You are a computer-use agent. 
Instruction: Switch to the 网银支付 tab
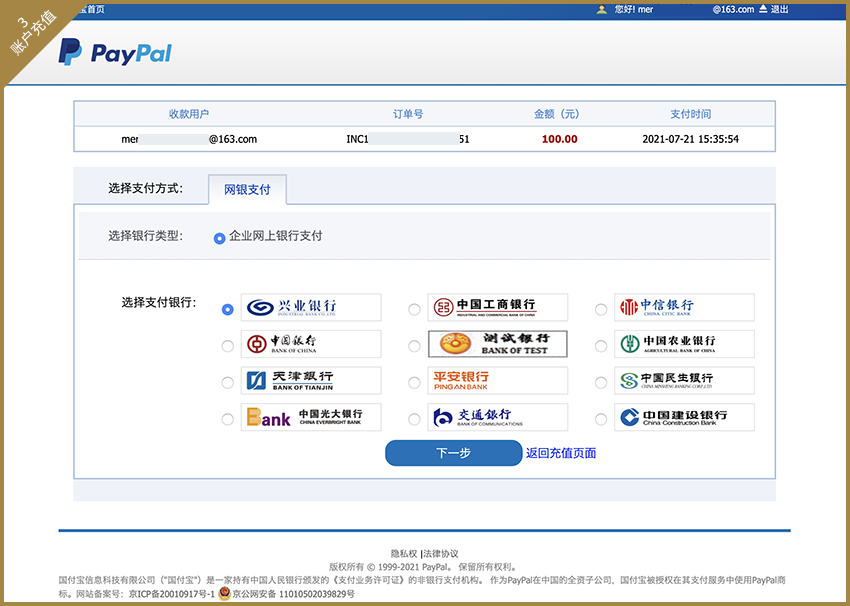[x=247, y=190]
